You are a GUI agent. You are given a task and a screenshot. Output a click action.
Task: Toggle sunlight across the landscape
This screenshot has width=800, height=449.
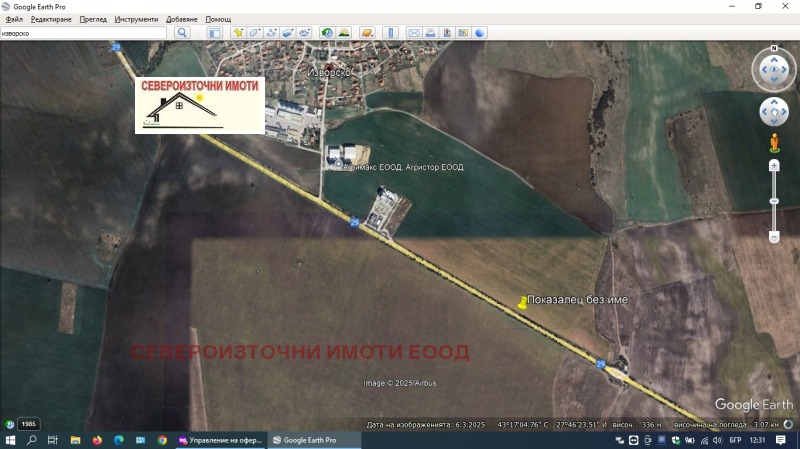coord(344,33)
